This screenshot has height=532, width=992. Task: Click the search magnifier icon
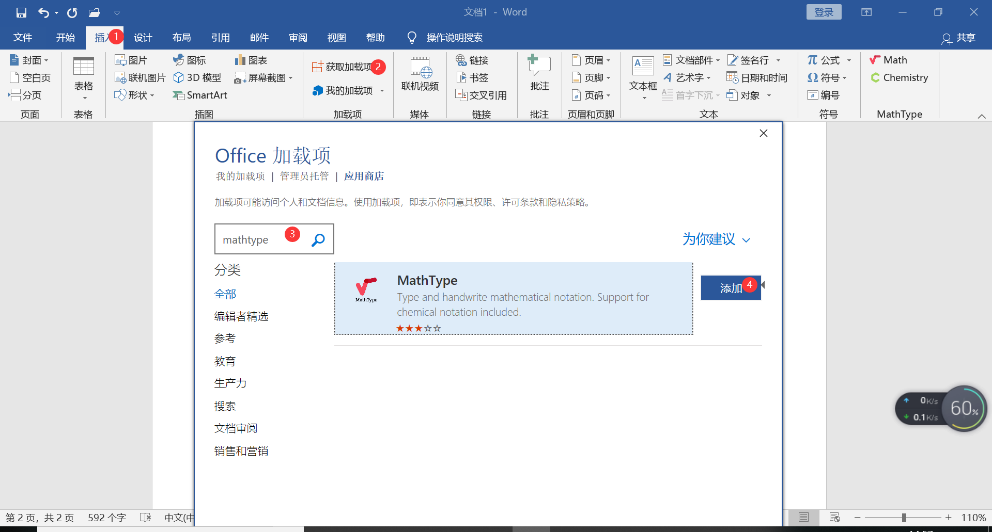point(318,240)
